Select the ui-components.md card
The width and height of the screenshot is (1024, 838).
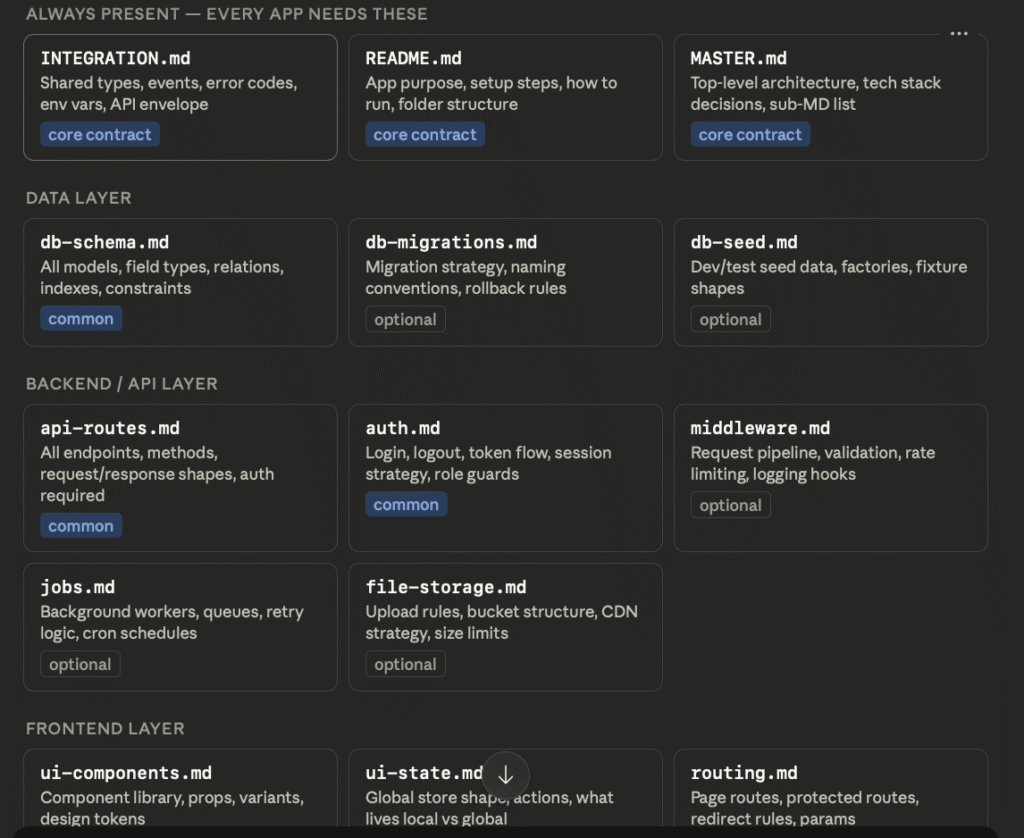tap(180, 795)
